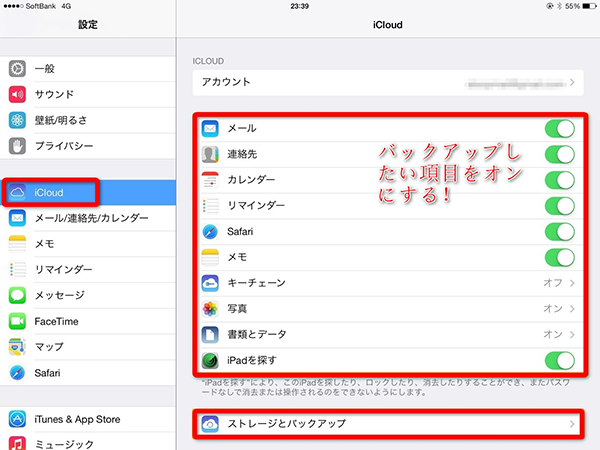Tap the Calendar (カレンダー) icon in iCloud list
The height and width of the screenshot is (450, 600).
(210, 180)
